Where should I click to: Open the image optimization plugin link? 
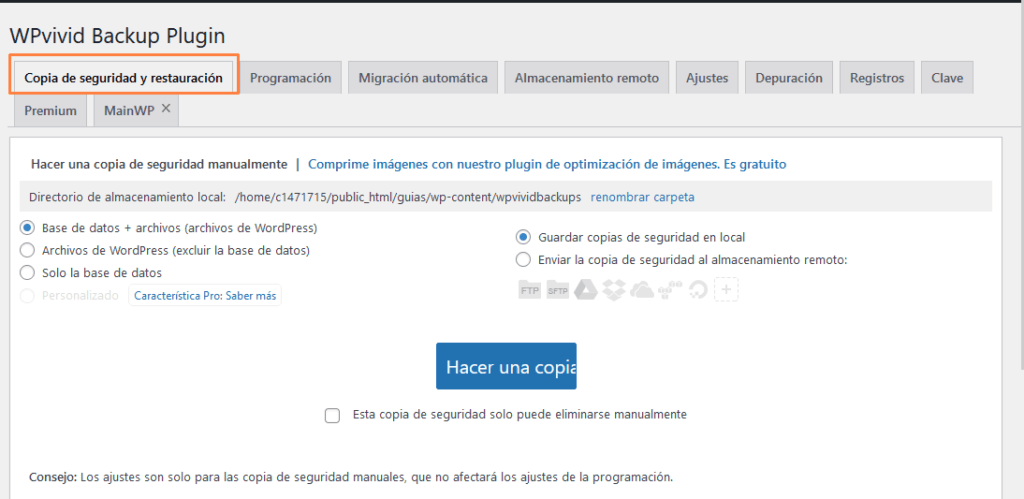click(547, 164)
